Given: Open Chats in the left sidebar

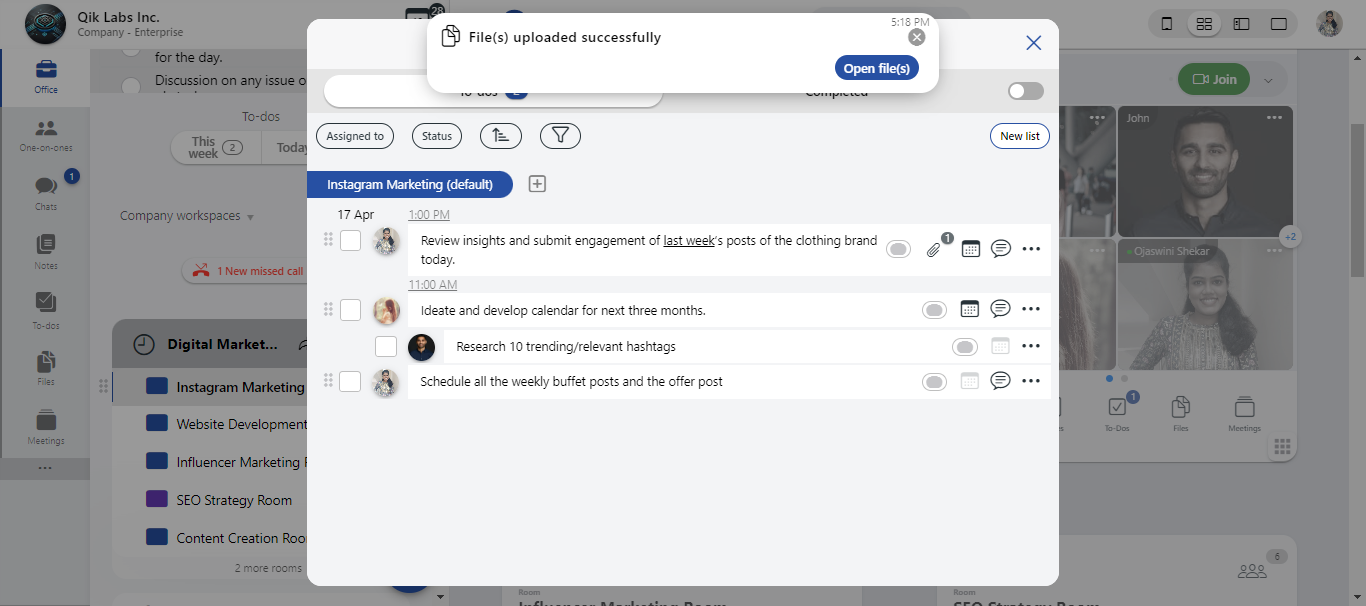Looking at the screenshot, I should [46, 191].
